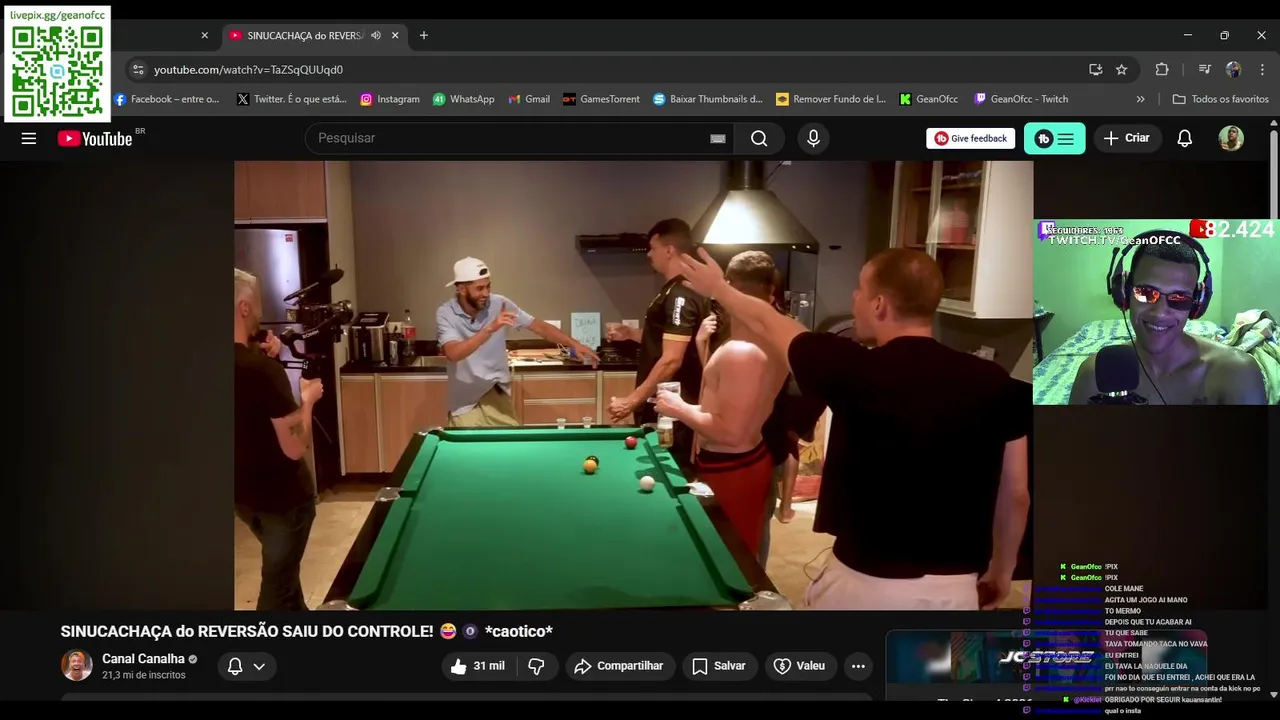Open the Chrome extensions puzzle icon
This screenshot has width=1280, height=720.
tap(1162, 69)
